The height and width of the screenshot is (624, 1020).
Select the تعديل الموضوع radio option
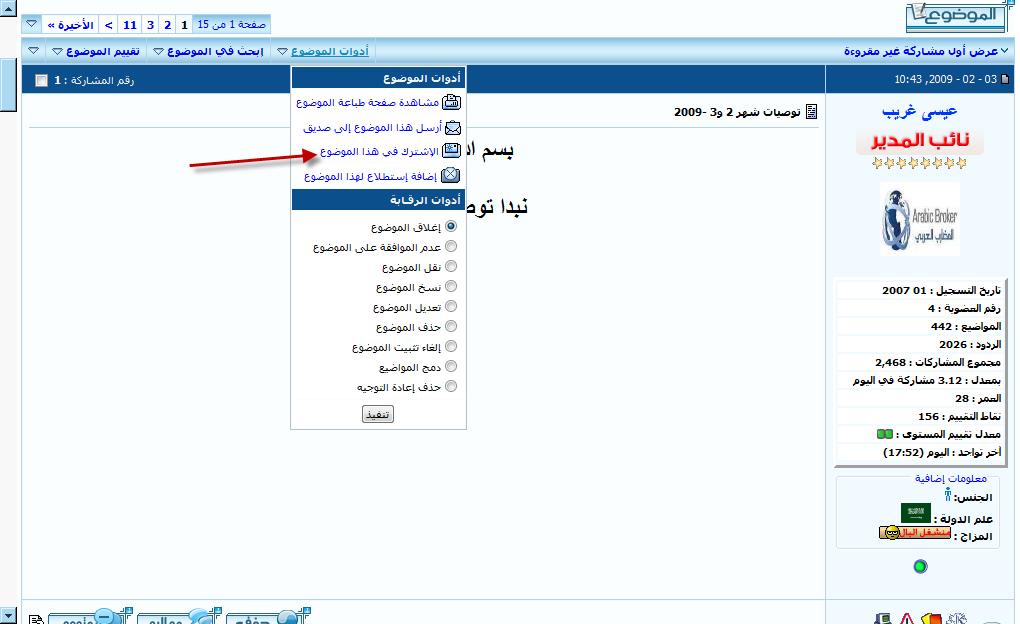[x=451, y=306]
